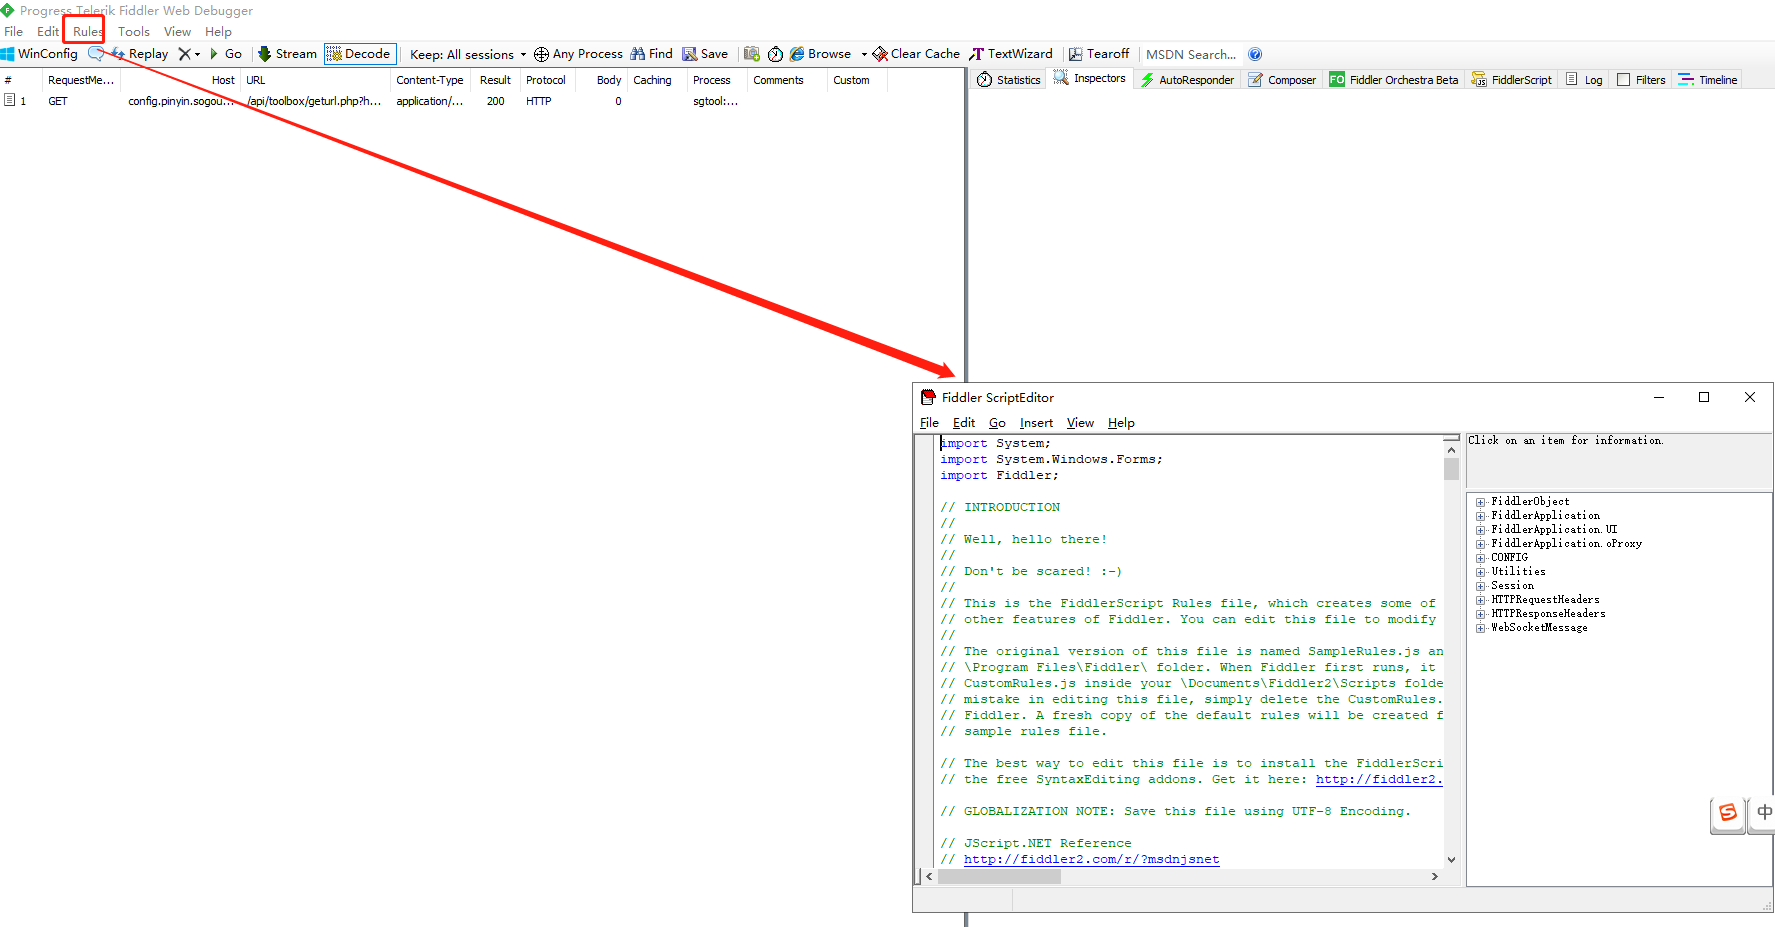Select session 1 GET row icon
The height and width of the screenshot is (927, 1775).
point(9,100)
